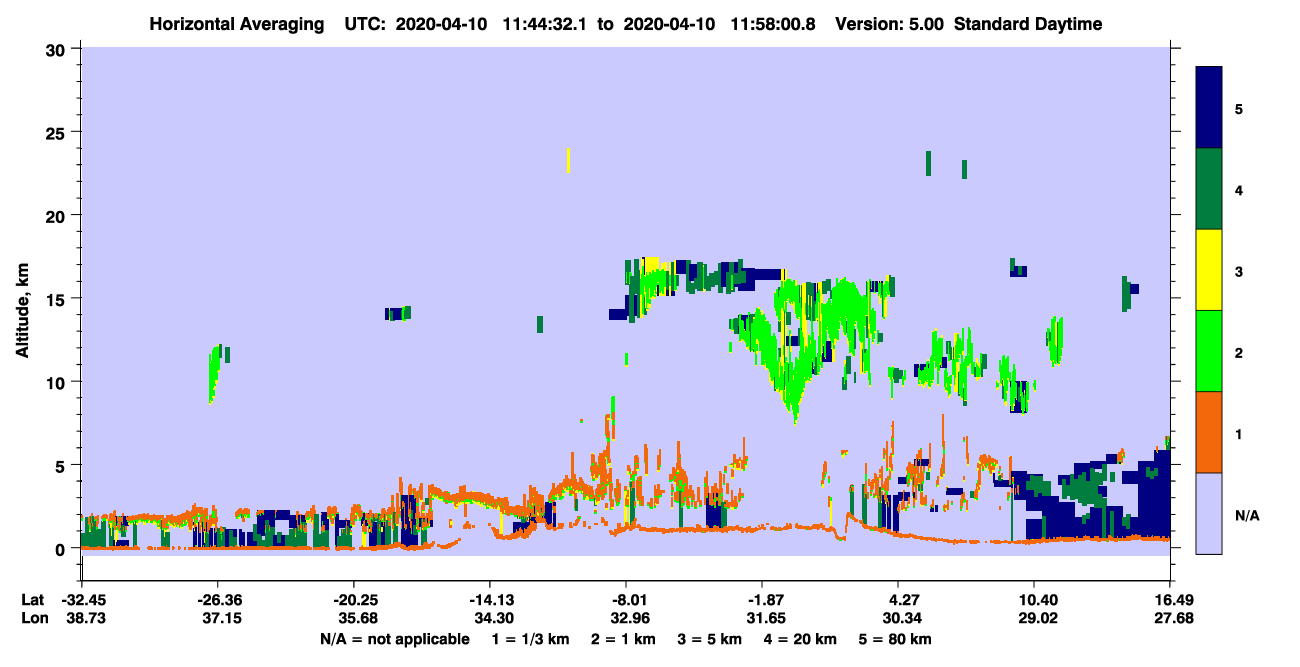Click the 'Standard Daytime' label
The image size is (1300, 667).
1028,24
